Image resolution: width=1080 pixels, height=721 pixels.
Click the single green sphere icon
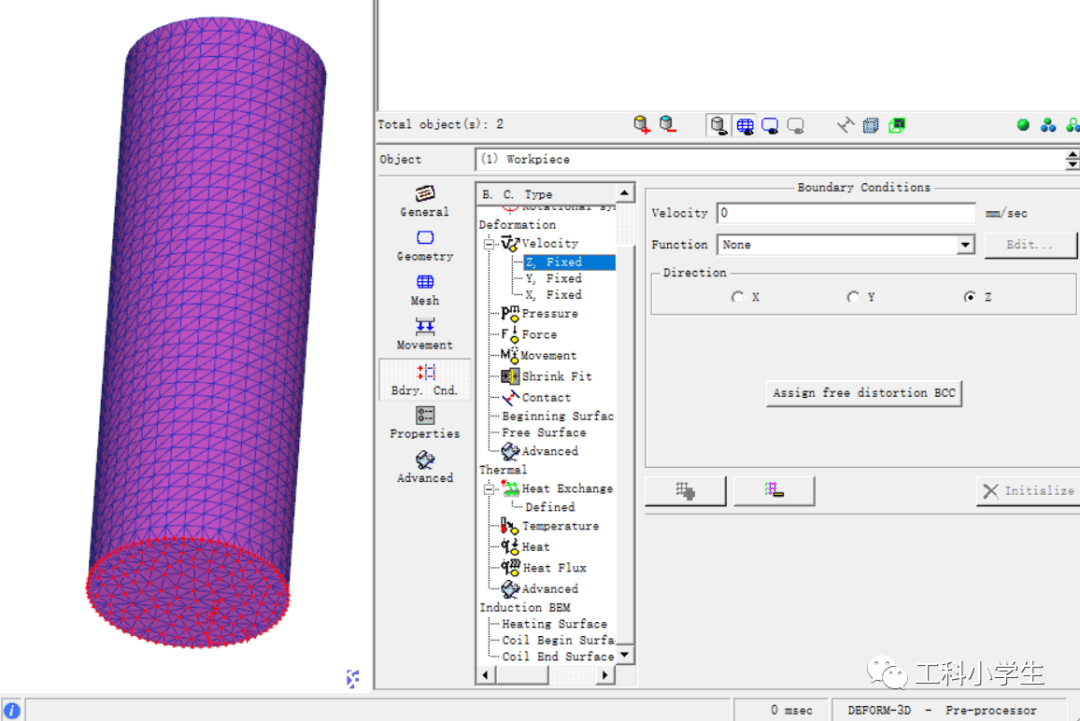(1023, 125)
